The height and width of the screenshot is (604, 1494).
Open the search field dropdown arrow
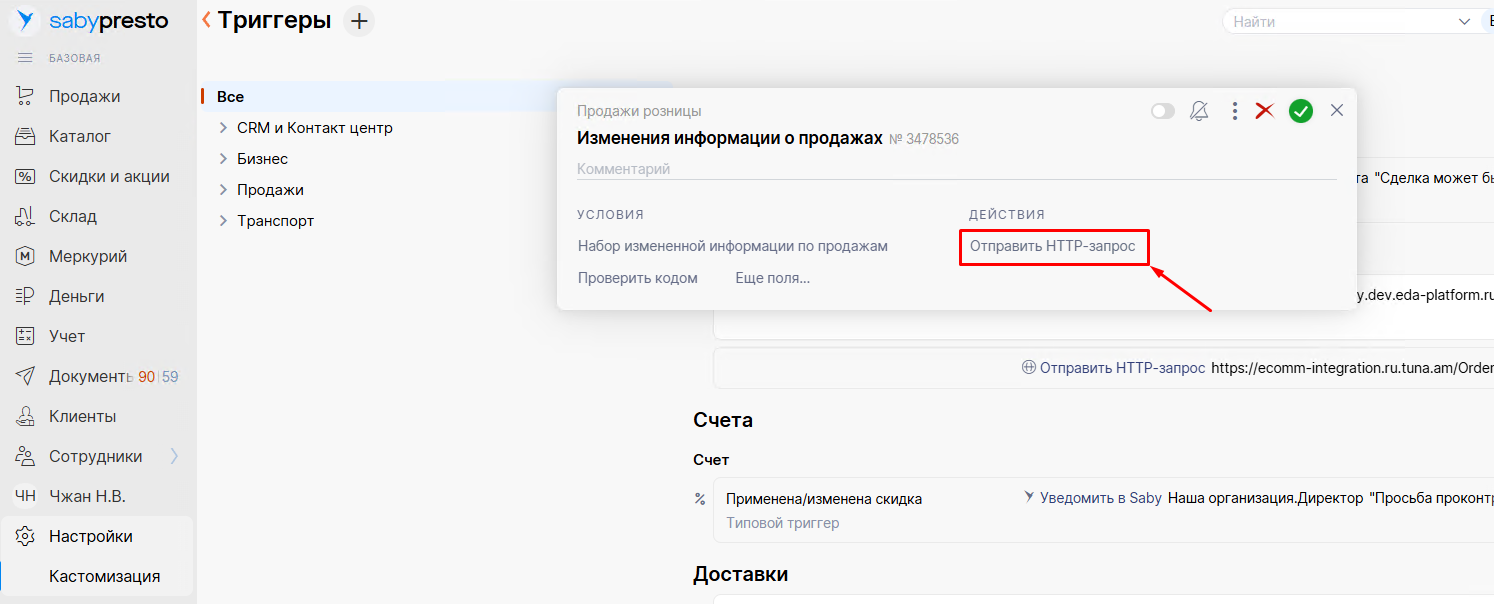point(1464,21)
